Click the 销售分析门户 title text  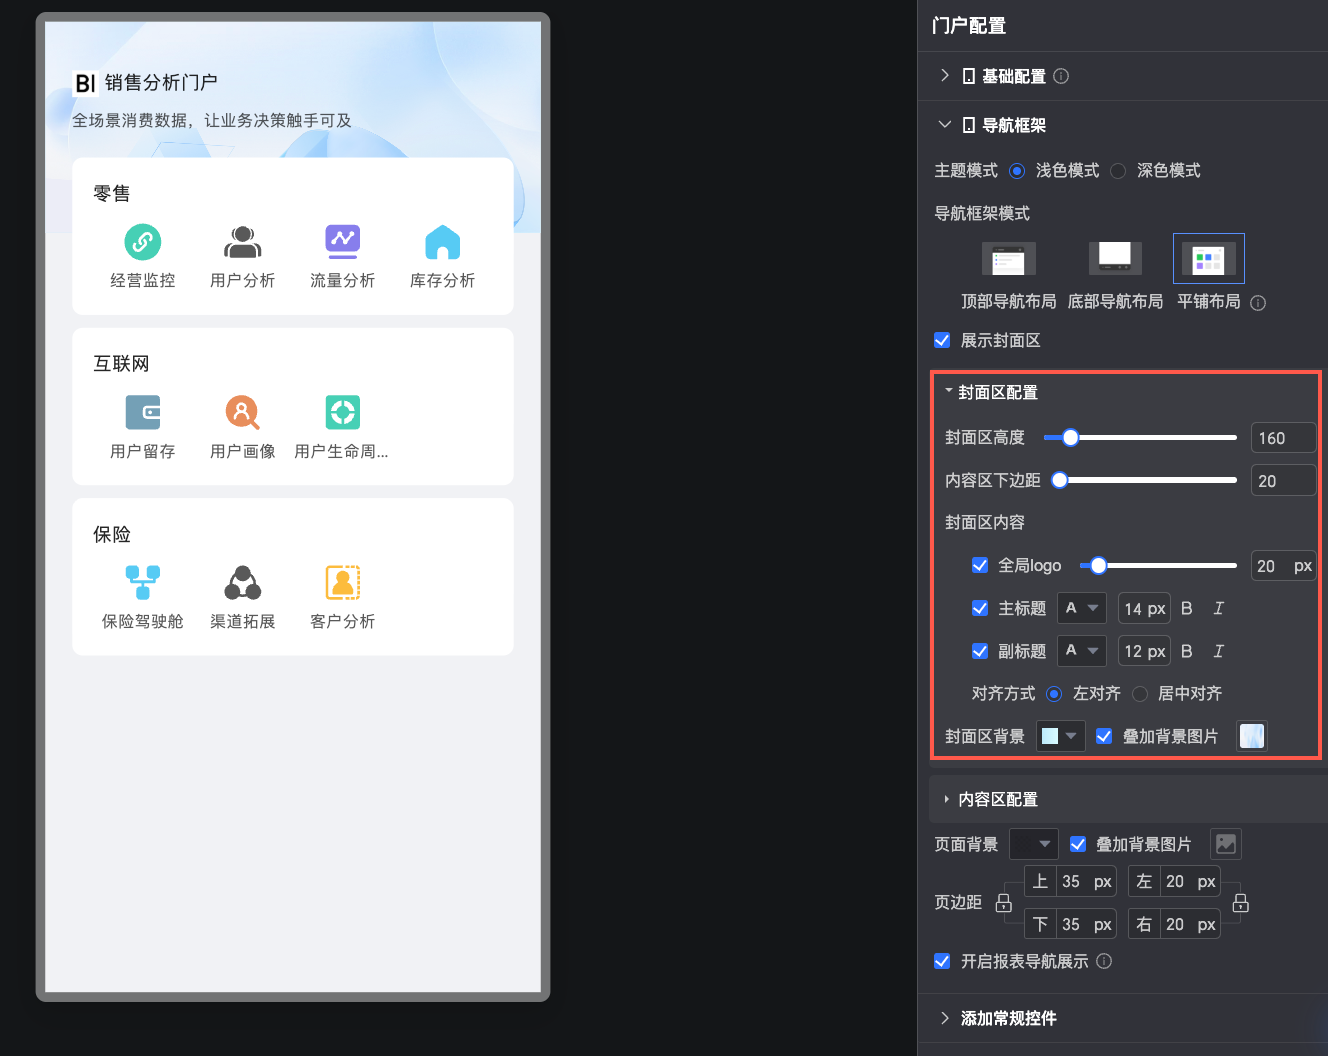pyautogui.click(x=161, y=82)
